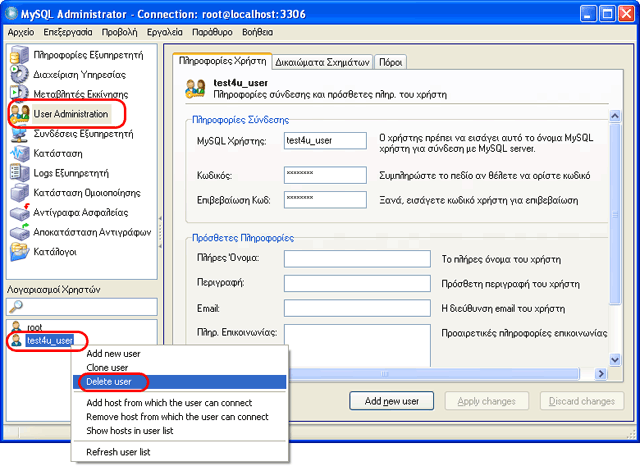Choose Clone user from context menu
This screenshot has height=466, width=640.
(107, 368)
